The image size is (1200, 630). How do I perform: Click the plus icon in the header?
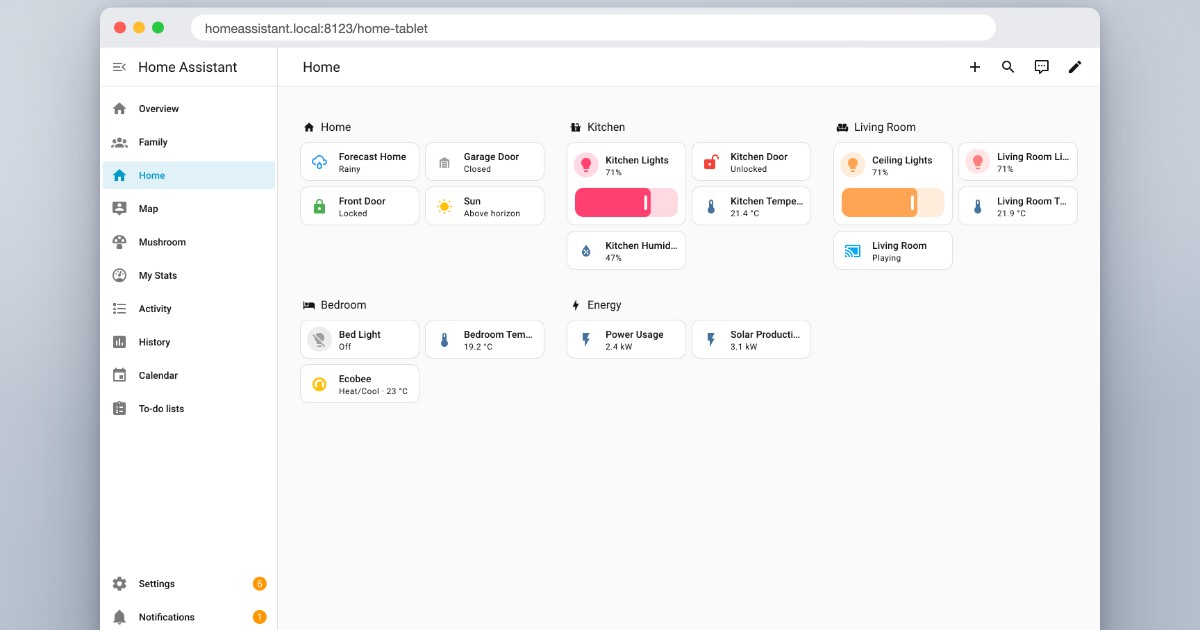click(975, 67)
